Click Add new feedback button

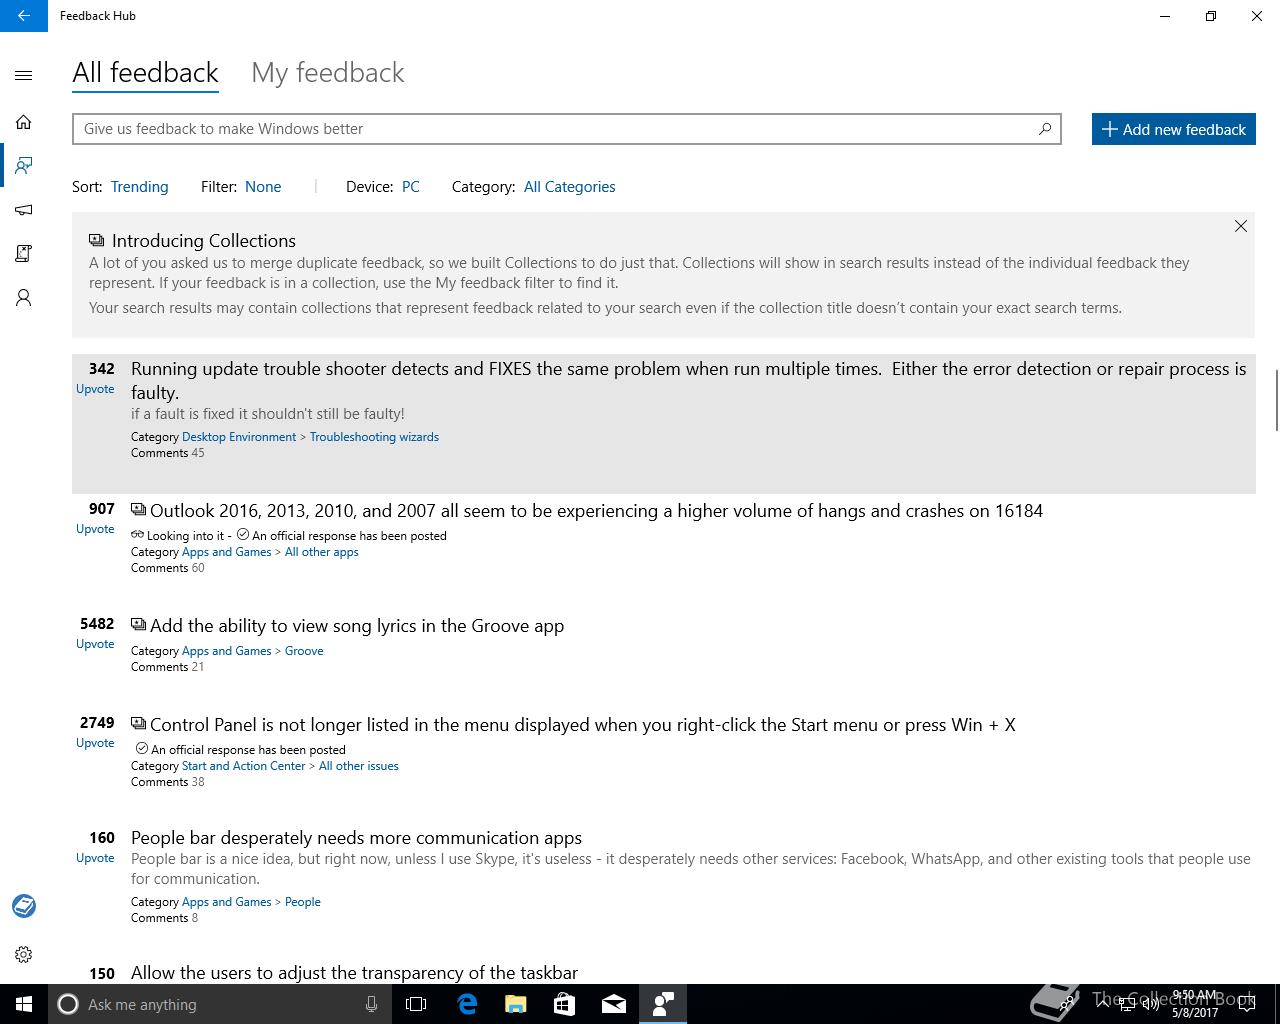coord(1173,129)
